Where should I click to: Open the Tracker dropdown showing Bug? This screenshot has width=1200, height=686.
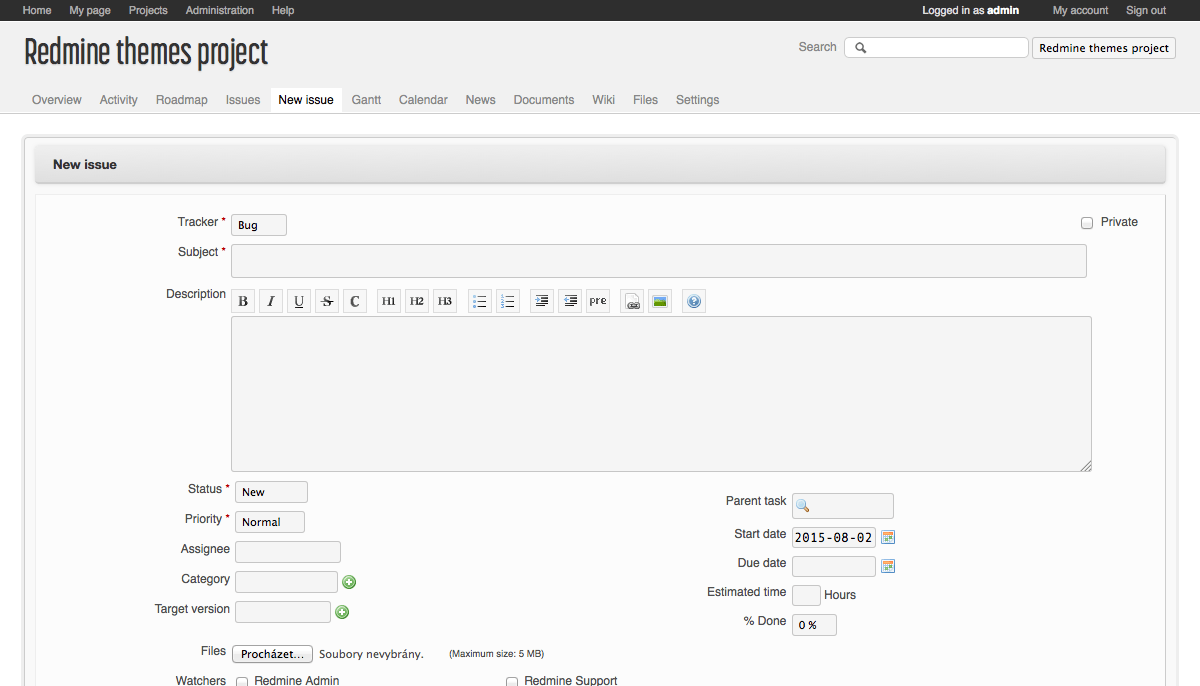[x=259, y=225]
